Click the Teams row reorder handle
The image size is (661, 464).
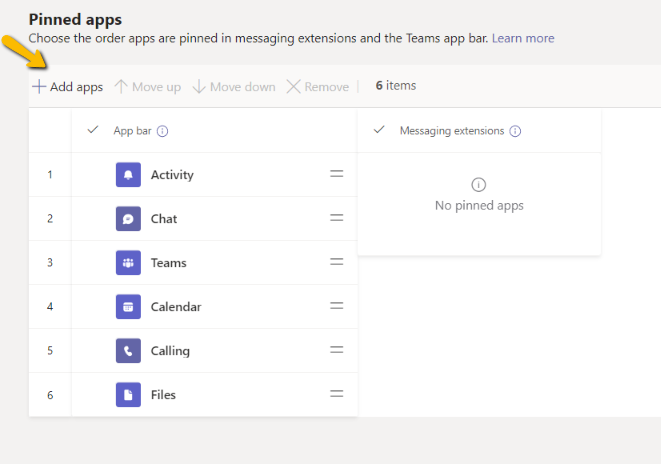336,262
